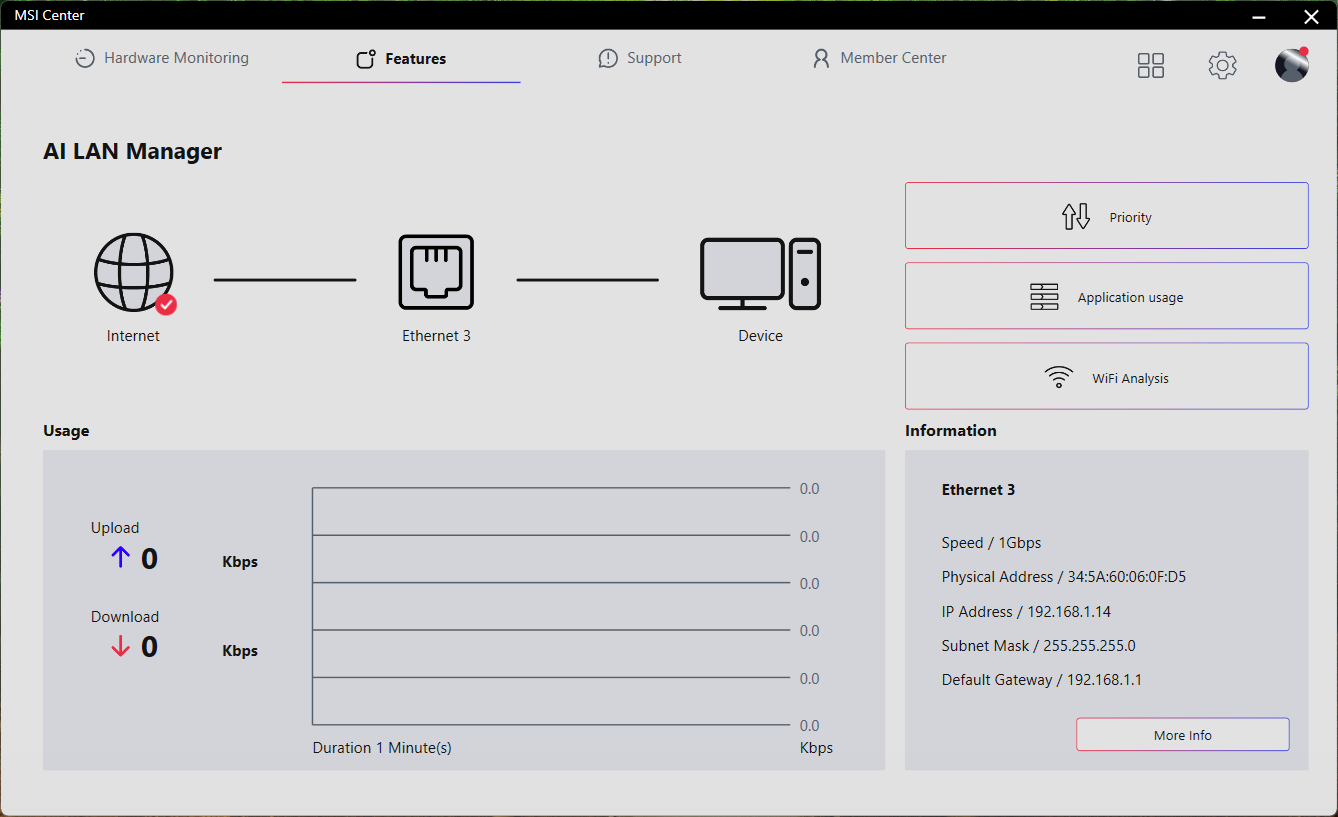Click the IP Address 192.168.1.14 text
This screenshot has width=1338, height=817.
1026,611
